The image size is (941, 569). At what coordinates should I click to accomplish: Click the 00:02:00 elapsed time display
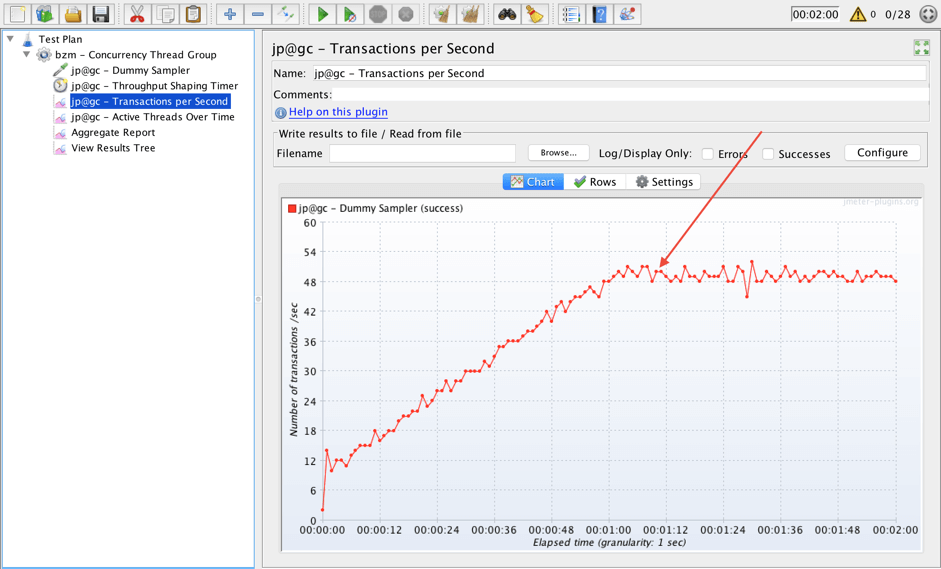[x=815, y=14]
